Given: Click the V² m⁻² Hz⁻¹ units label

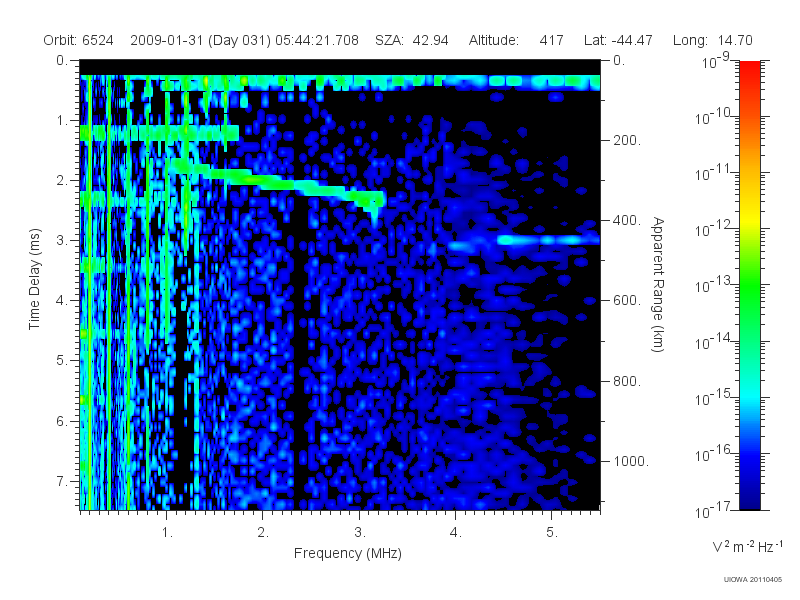Looking at the screenshot, I should pos(747,546).
